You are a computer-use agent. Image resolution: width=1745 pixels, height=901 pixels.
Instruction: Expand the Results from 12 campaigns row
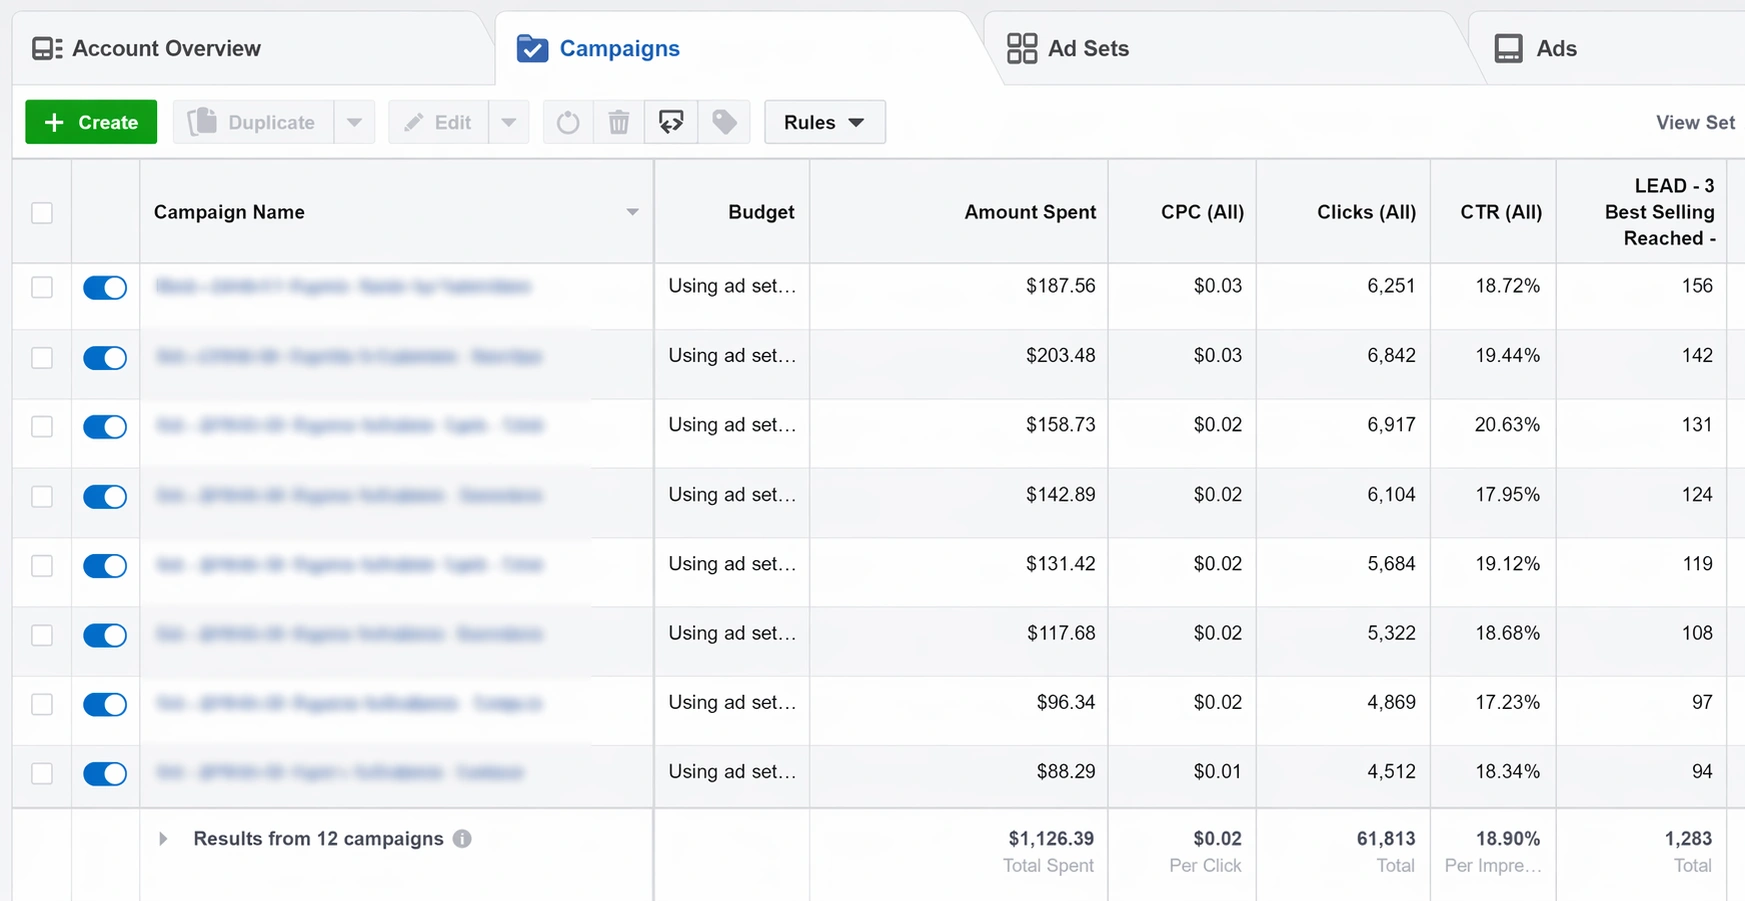[x=163, y=839]
